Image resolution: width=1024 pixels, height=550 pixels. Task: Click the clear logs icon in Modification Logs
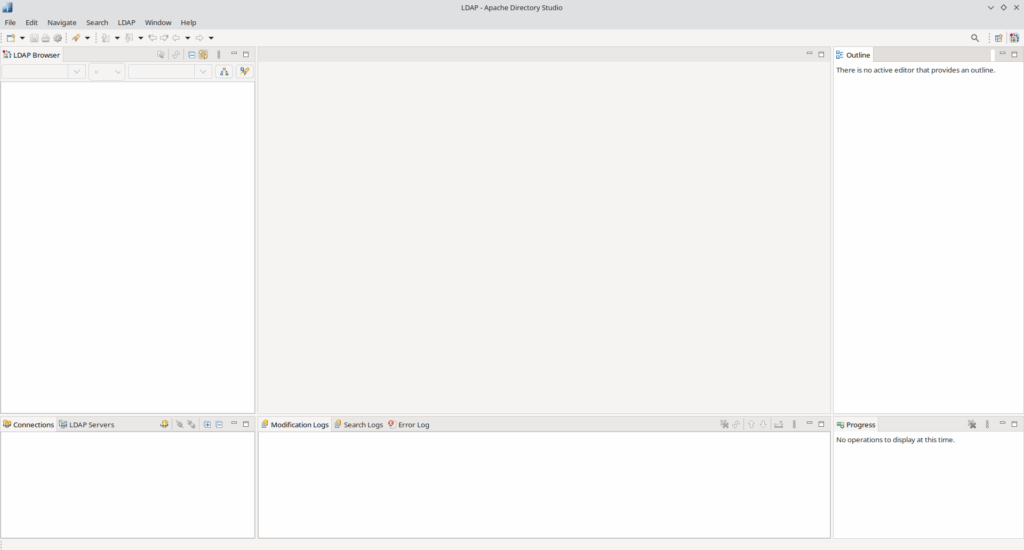point(724,425)
